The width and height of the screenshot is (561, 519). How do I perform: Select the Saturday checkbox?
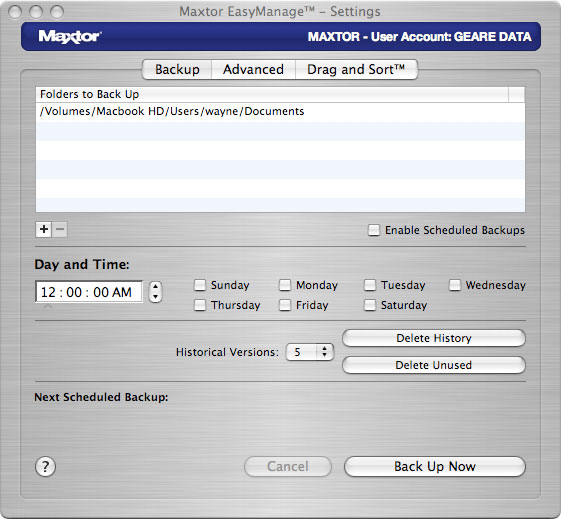[370, 305]
